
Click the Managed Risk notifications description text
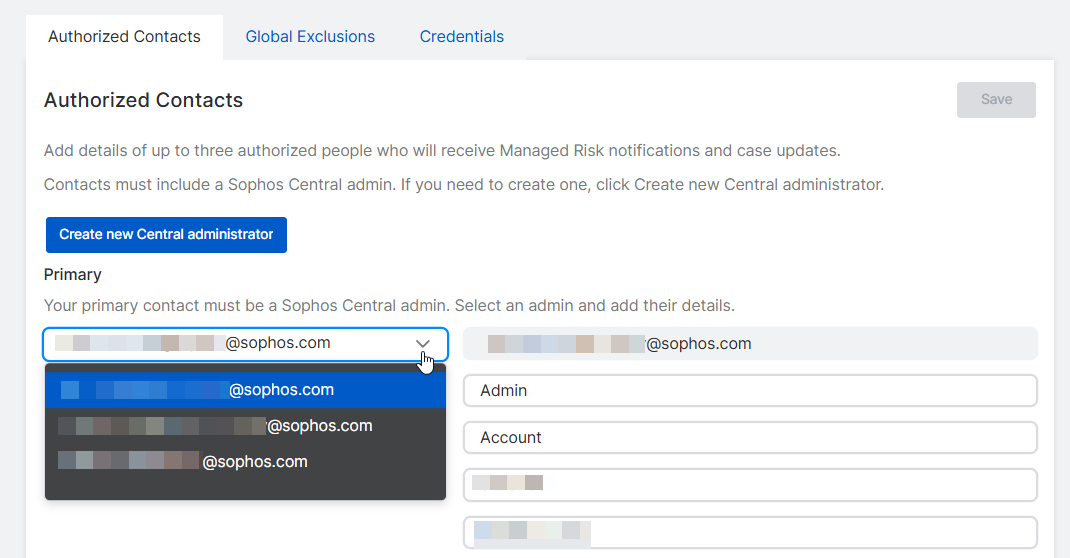tap(442, 151)
